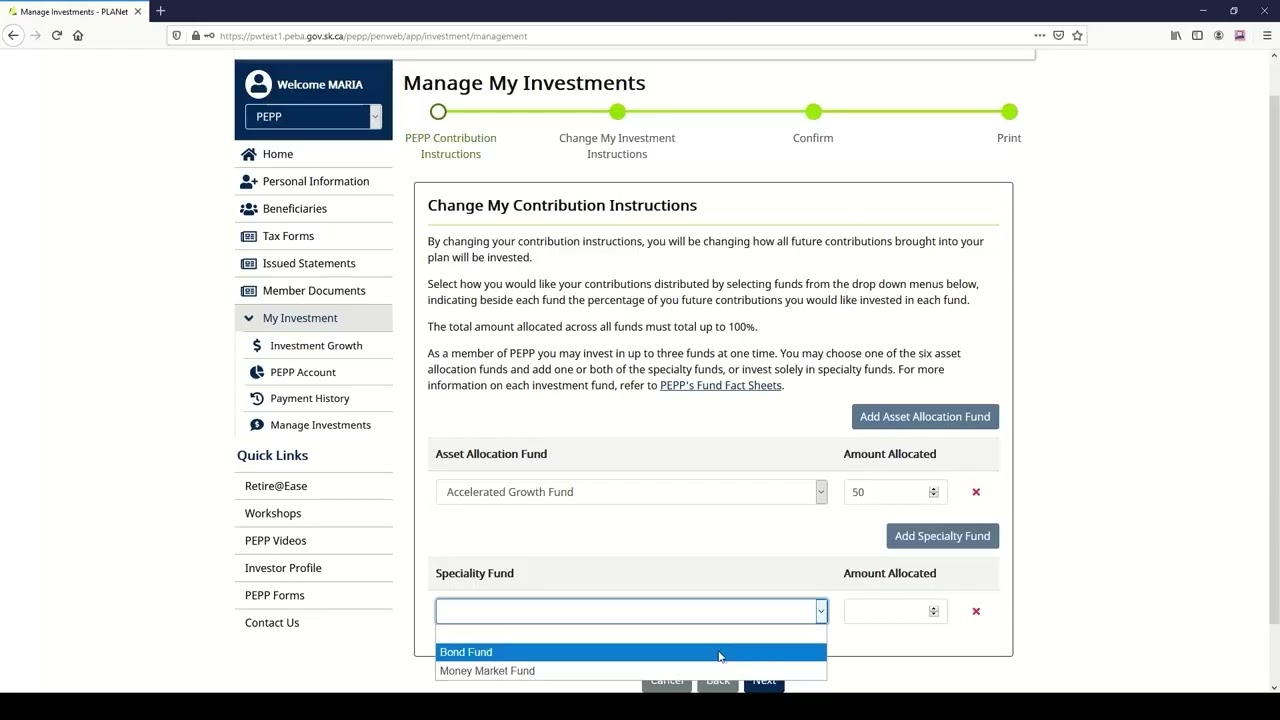Click the user avatar icon beside Welcome MARIA
1280x720 pixels.
(x=258, y=84)
